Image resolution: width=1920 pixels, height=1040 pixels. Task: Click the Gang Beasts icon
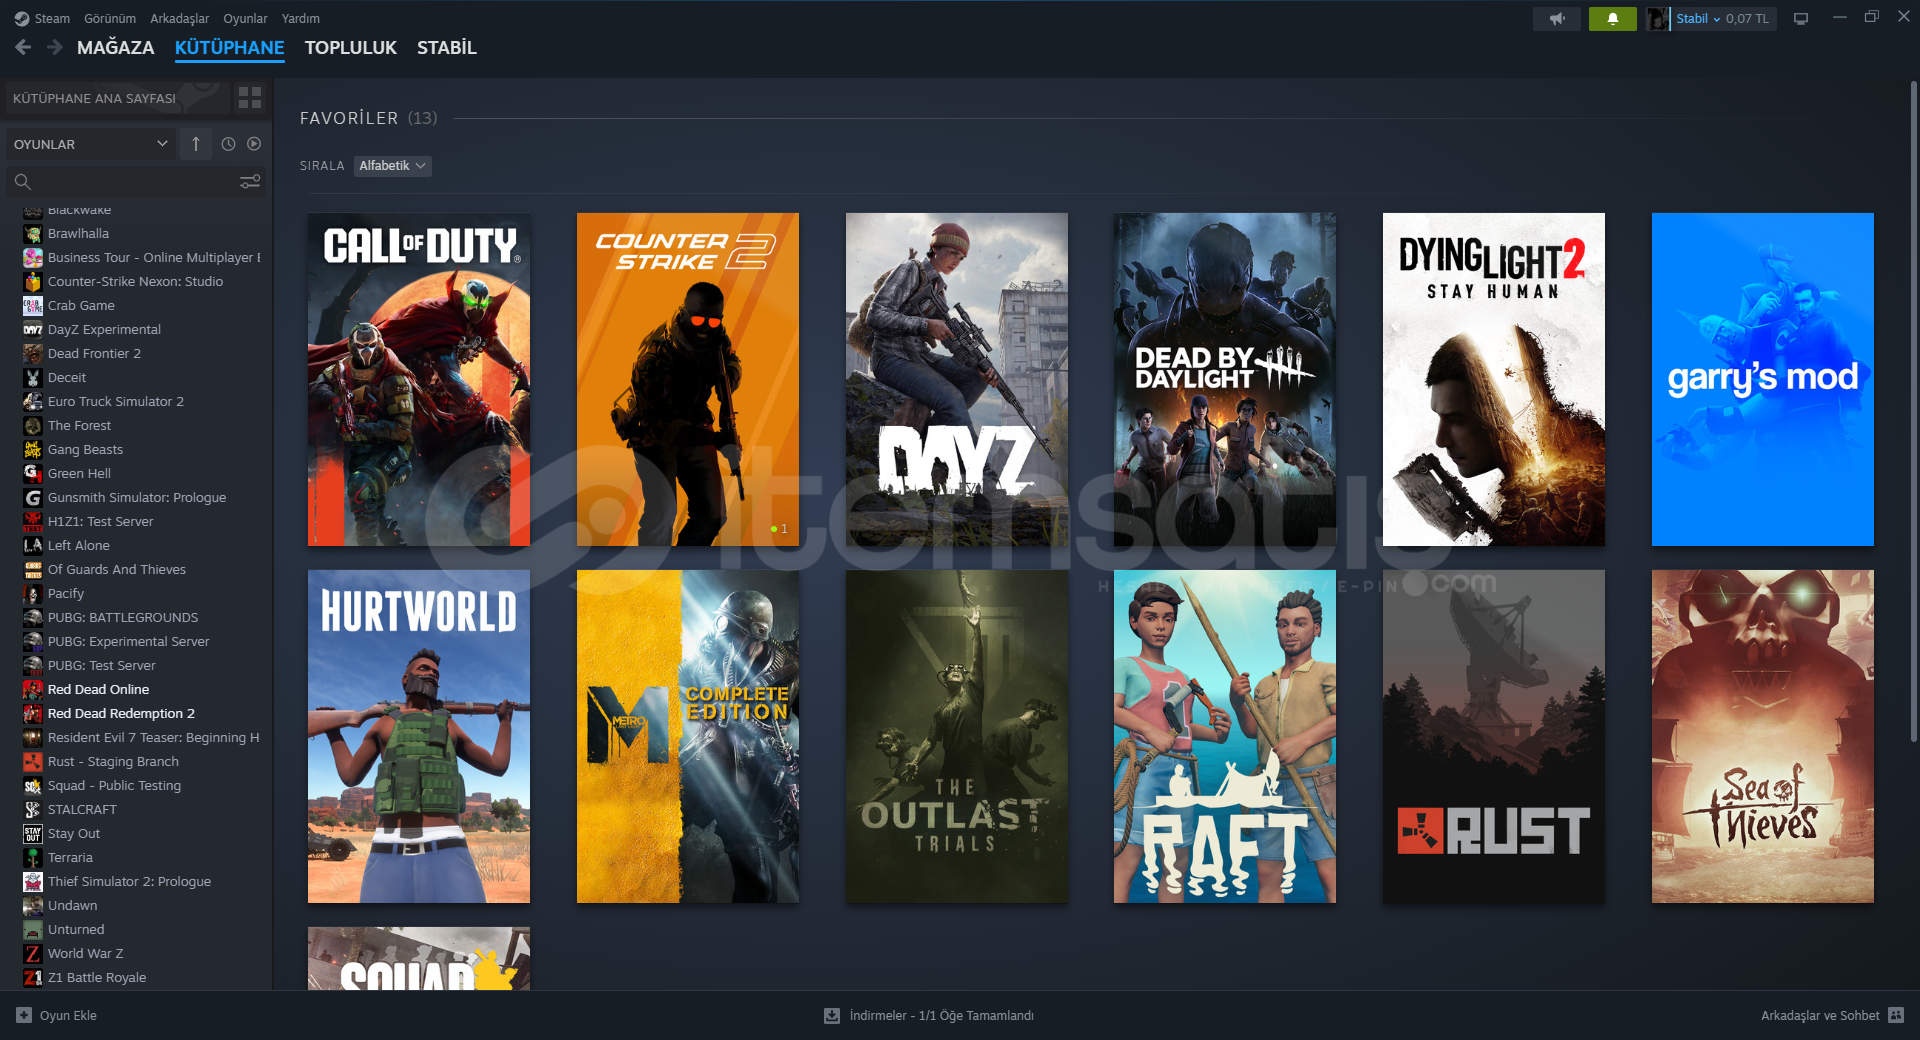point(33,449)
